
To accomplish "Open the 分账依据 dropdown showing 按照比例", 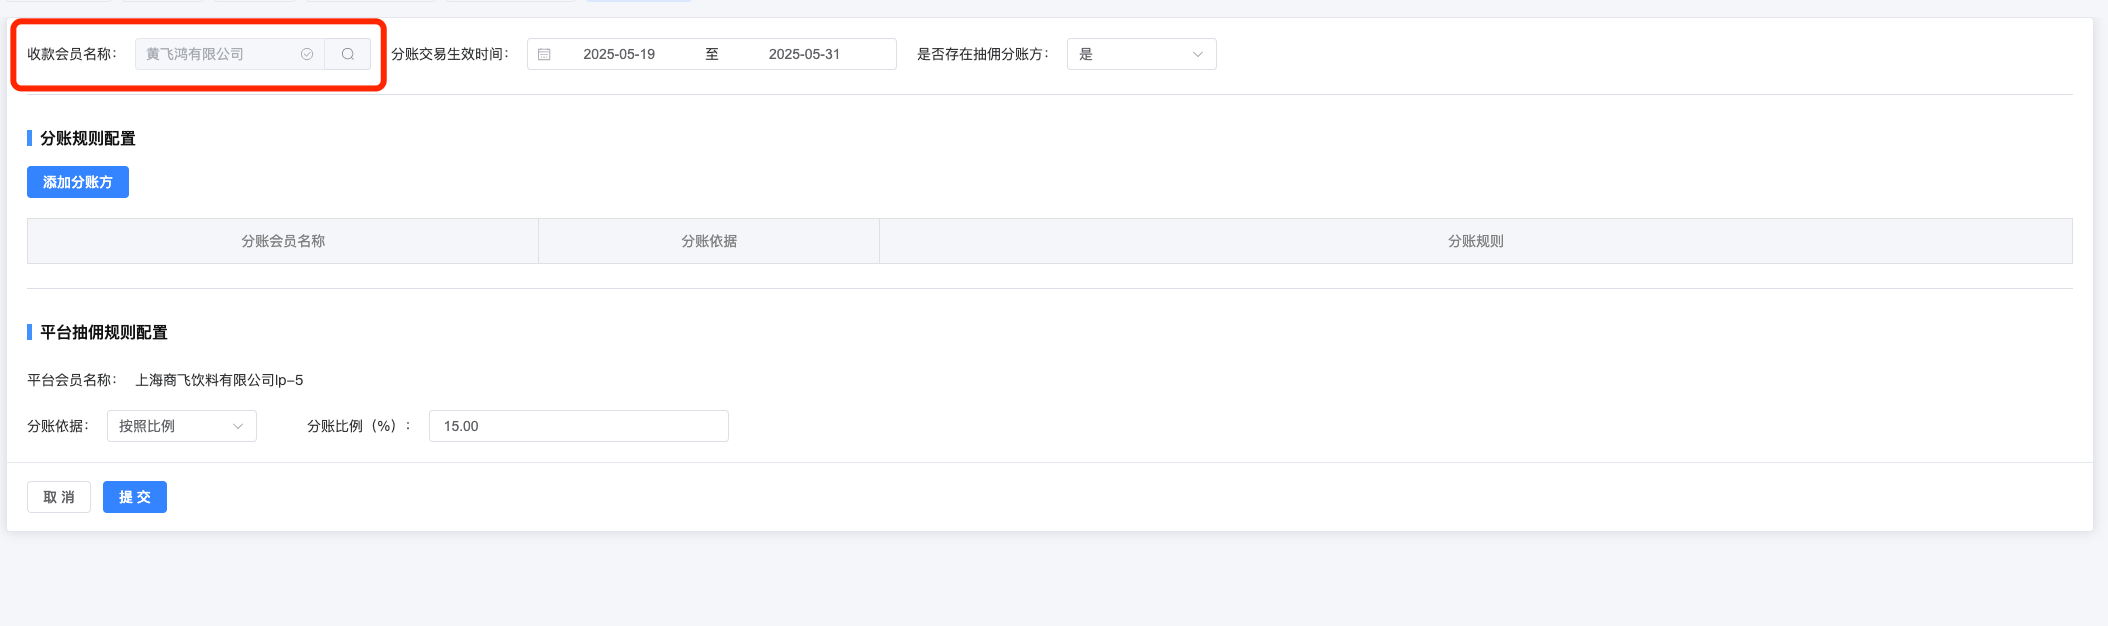I will point(181,426).
